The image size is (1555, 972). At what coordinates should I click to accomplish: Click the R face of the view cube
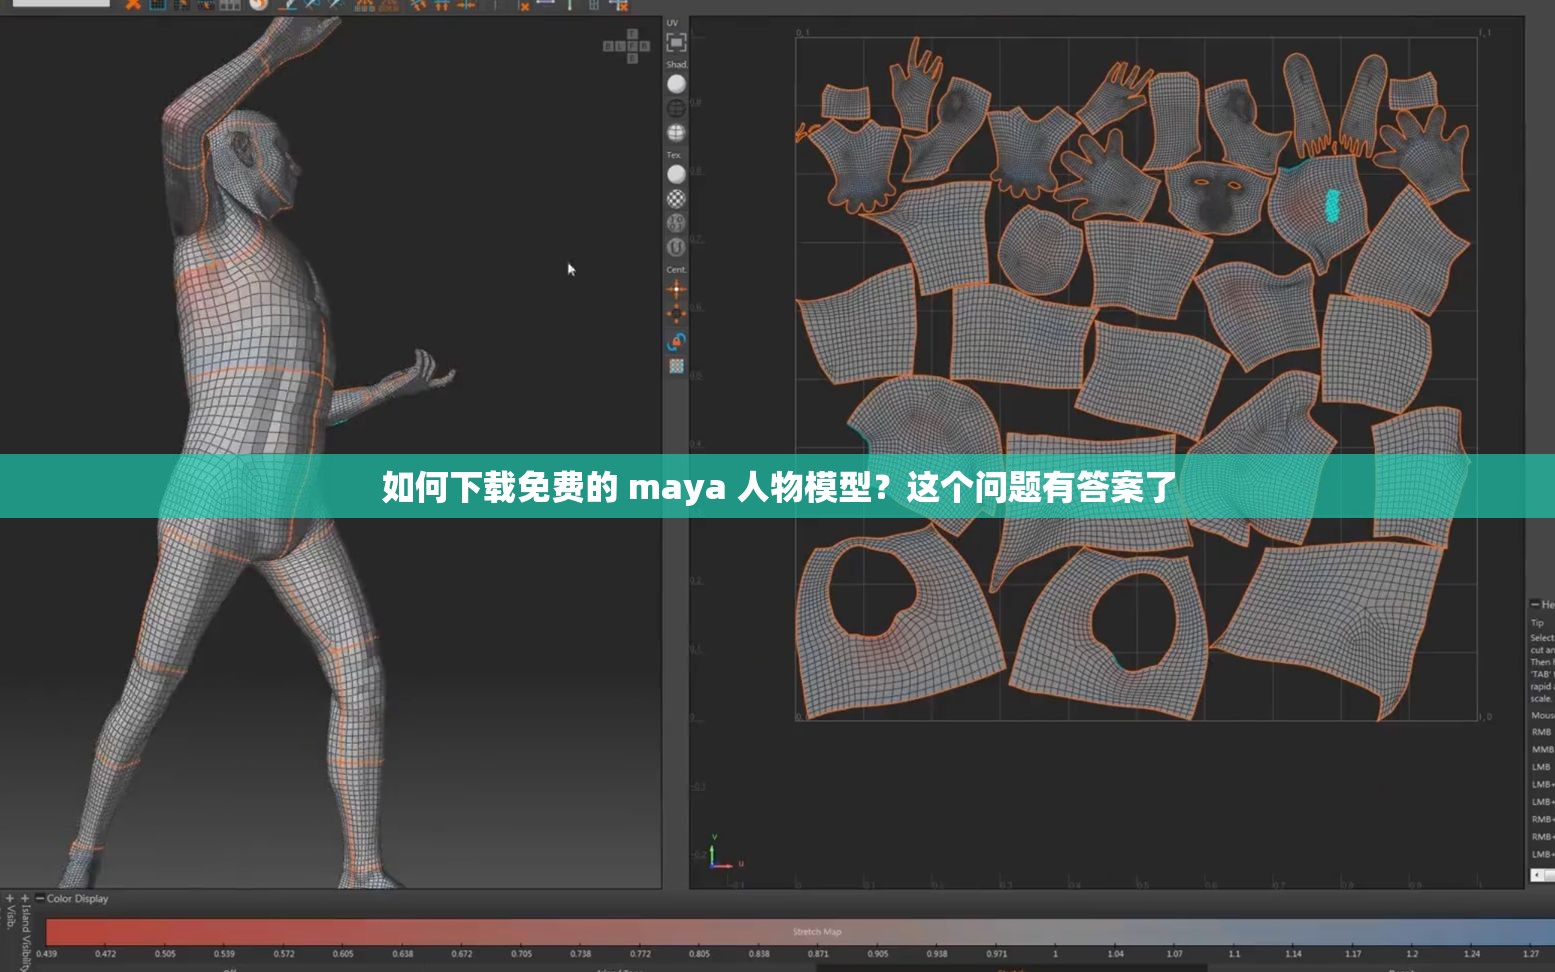point(645,46)
